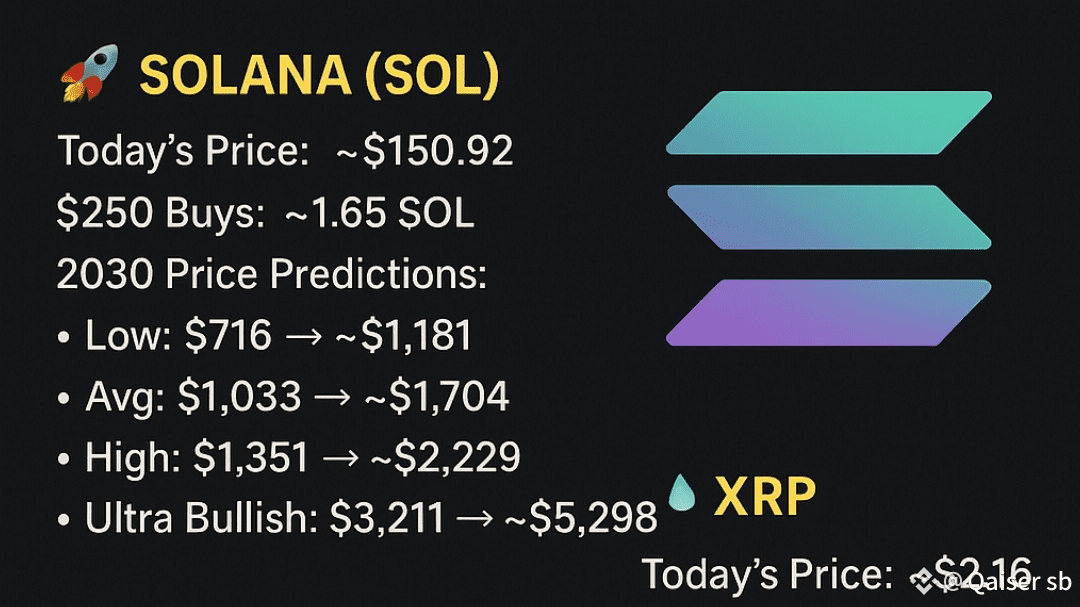The image size is (1080, 607).
Task: Click the ~$150.92 price value
Action: point(425,151)
